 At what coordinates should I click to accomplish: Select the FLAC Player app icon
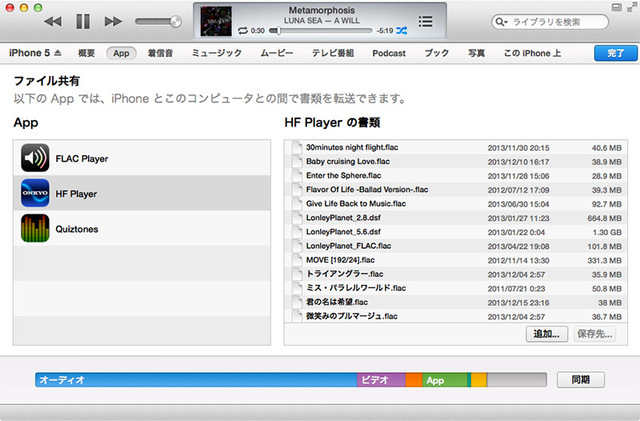click(x=36, y=159)
